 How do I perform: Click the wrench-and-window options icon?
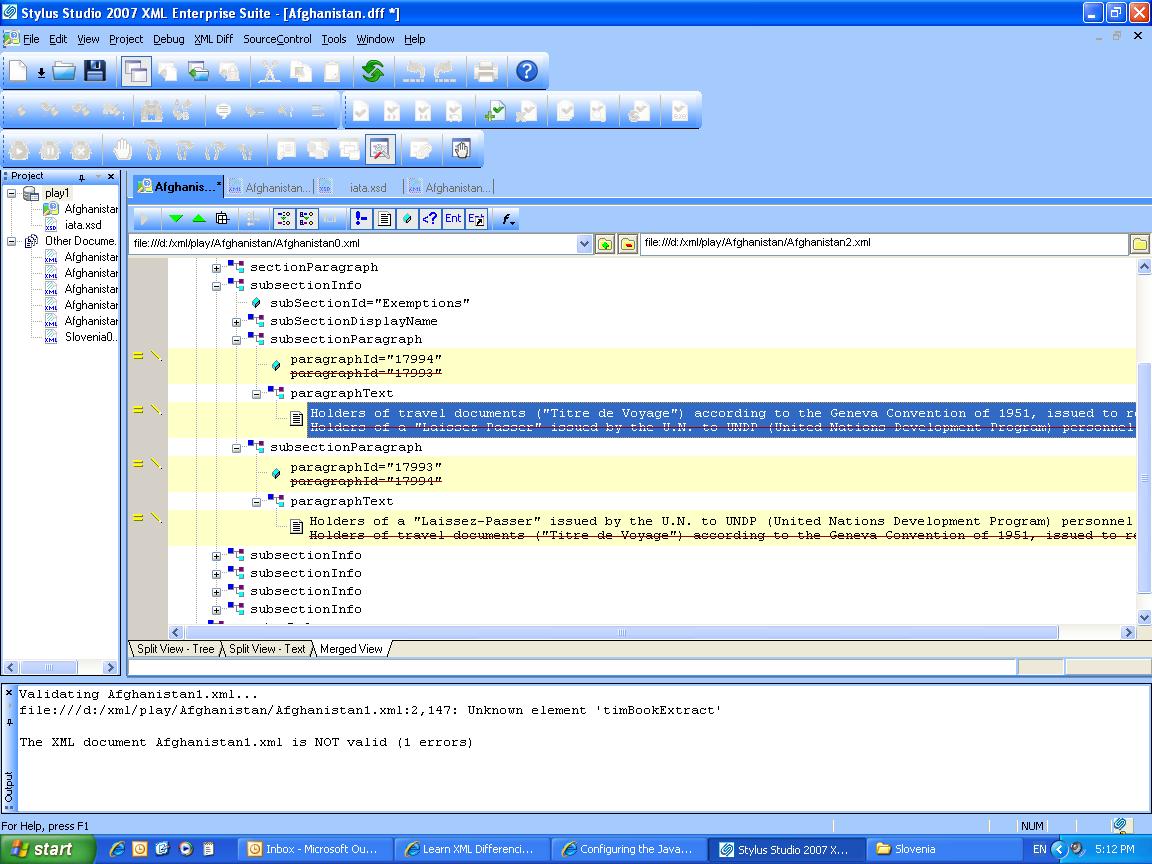coord(381,150)
